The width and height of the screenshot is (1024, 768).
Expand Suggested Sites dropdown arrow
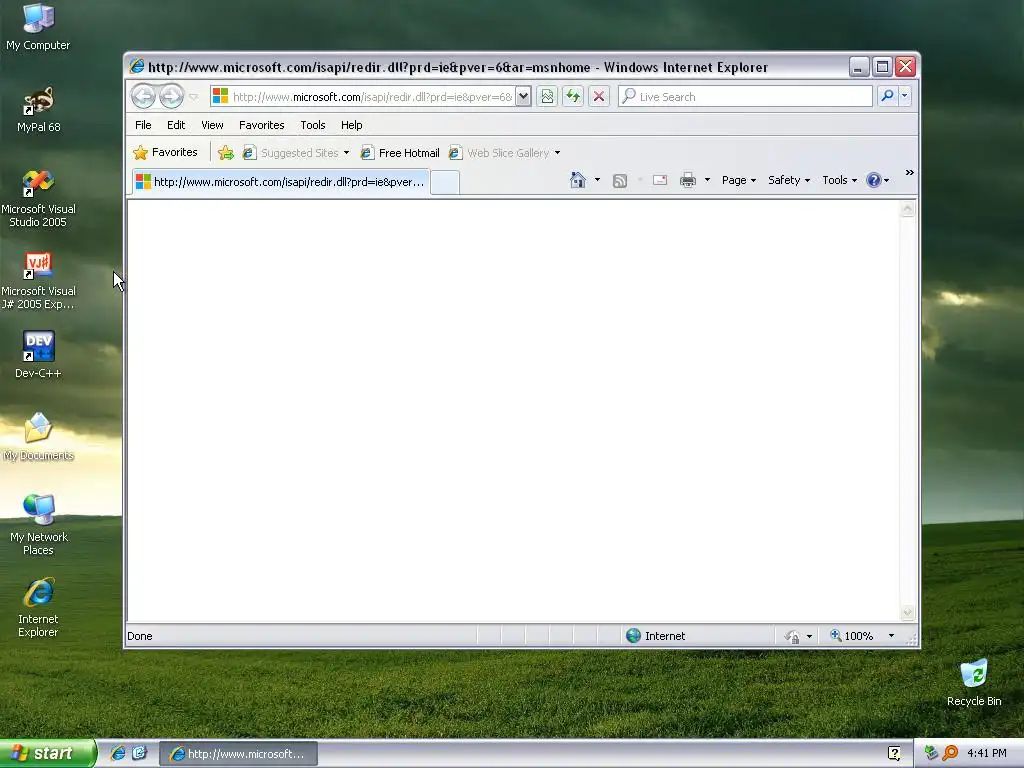(346, 153)
